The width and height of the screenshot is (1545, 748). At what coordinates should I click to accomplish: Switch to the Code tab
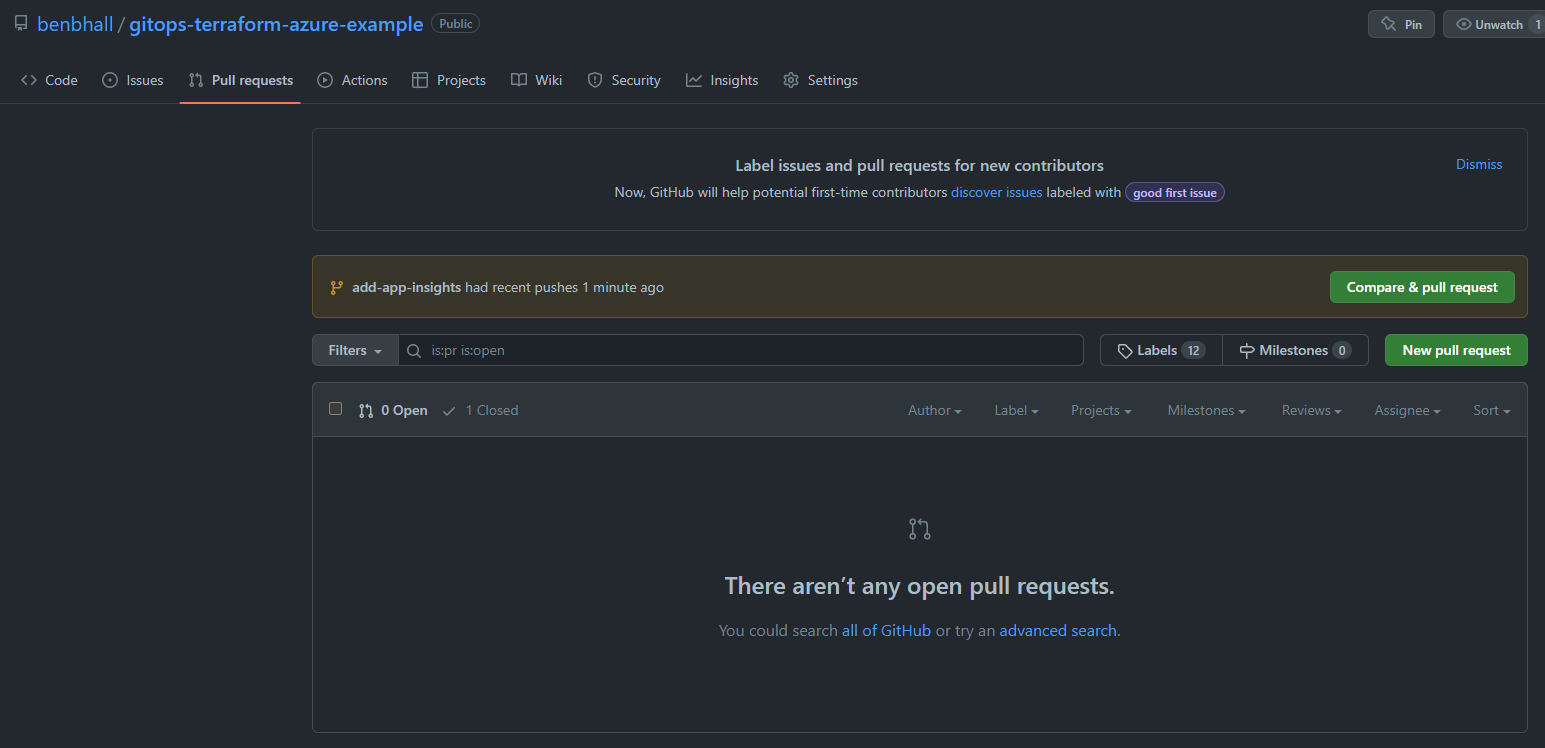tap(49, 80)
